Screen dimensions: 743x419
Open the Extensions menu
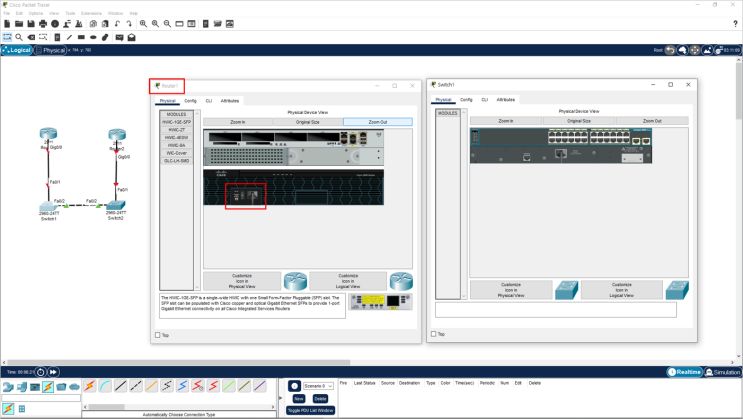coord(91,13)
